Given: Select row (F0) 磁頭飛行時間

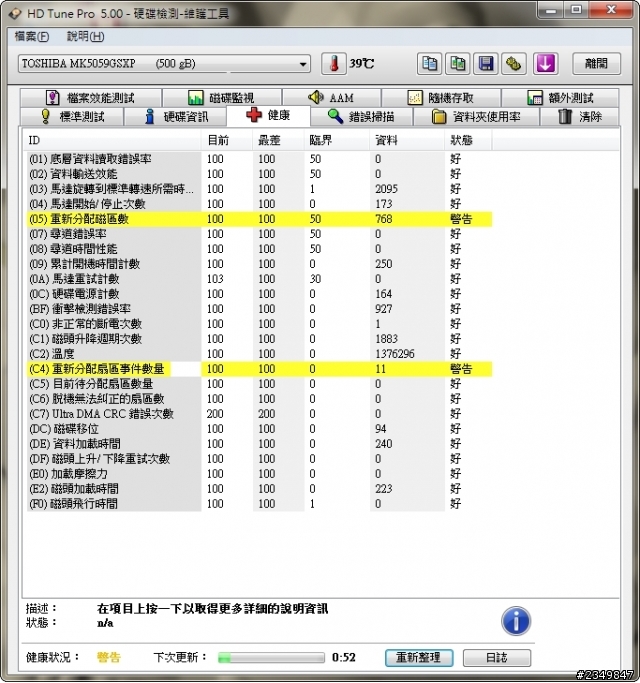Looking at the screenshot, I should coord(260,504).
